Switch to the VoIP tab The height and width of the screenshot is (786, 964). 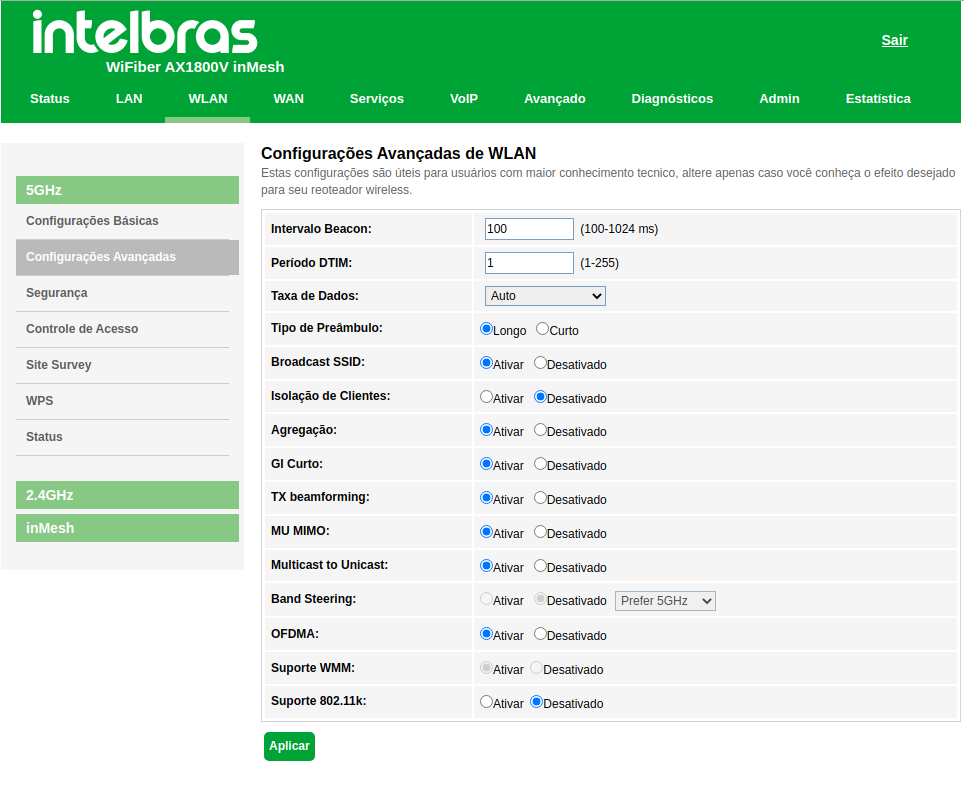click(464, 98)
